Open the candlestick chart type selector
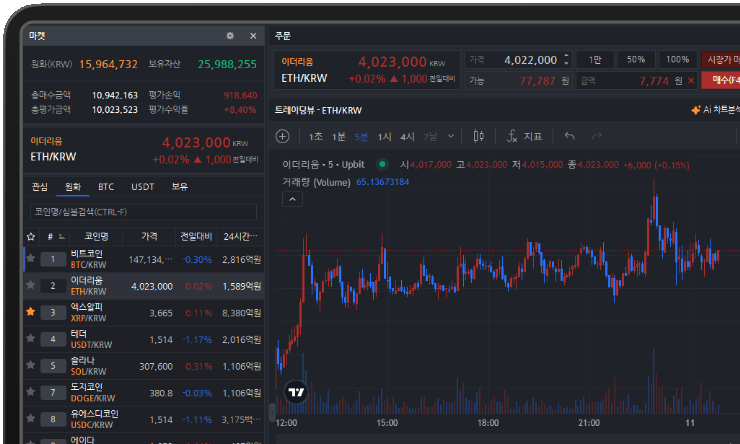 click(479, 136)
